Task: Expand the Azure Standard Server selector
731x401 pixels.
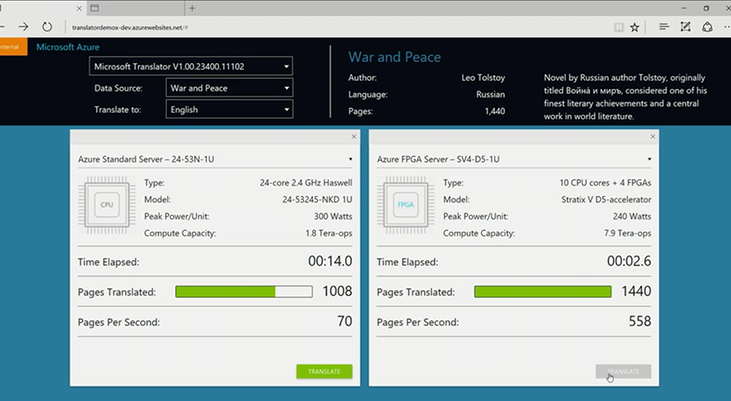Action: pos(215,158)
